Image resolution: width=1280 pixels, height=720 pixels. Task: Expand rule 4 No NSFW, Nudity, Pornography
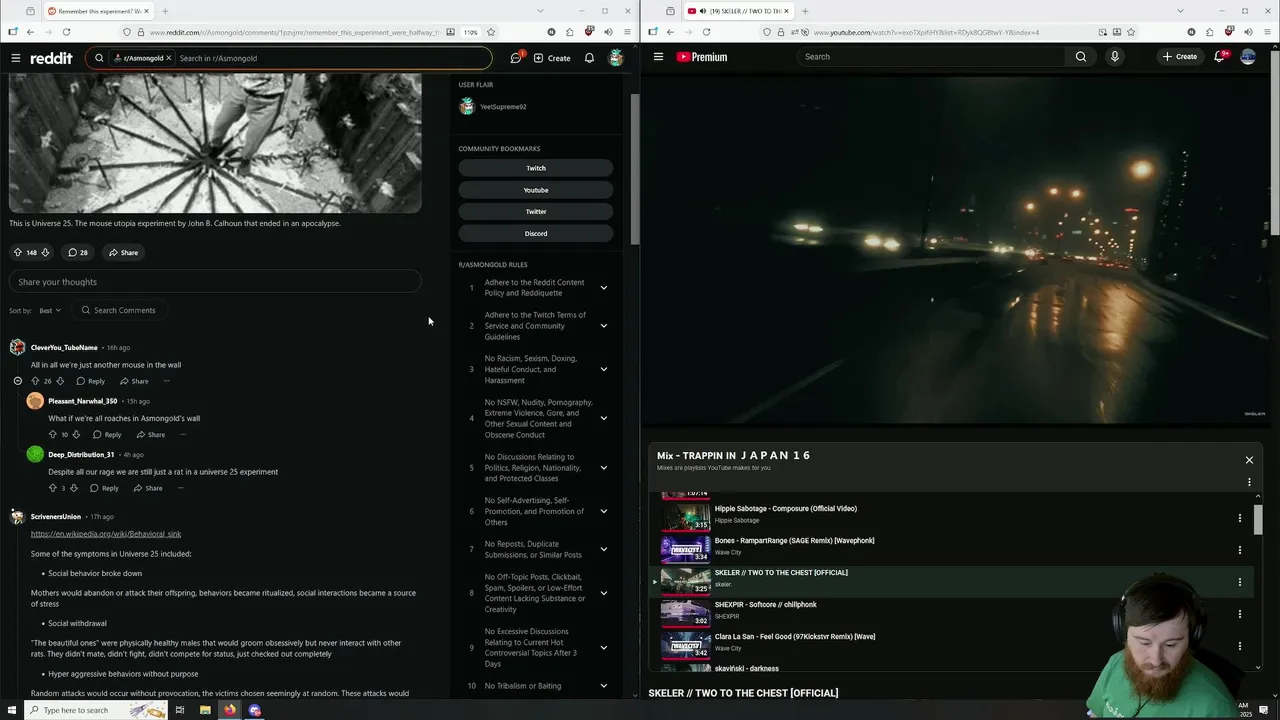point(604,418)
